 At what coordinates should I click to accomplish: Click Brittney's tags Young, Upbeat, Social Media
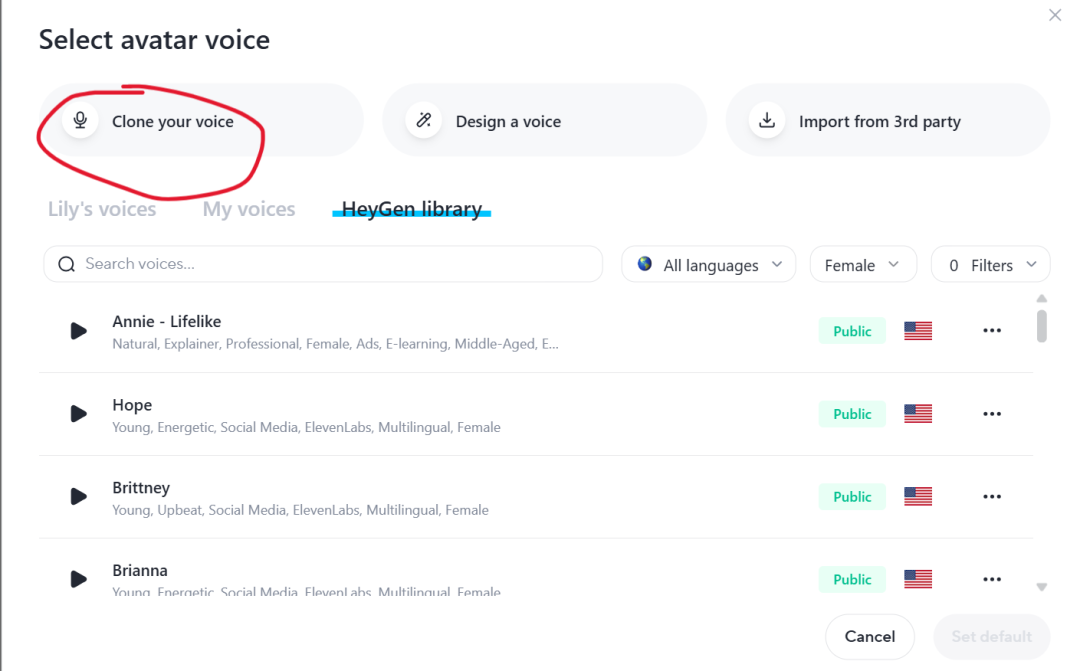[300, 510]
